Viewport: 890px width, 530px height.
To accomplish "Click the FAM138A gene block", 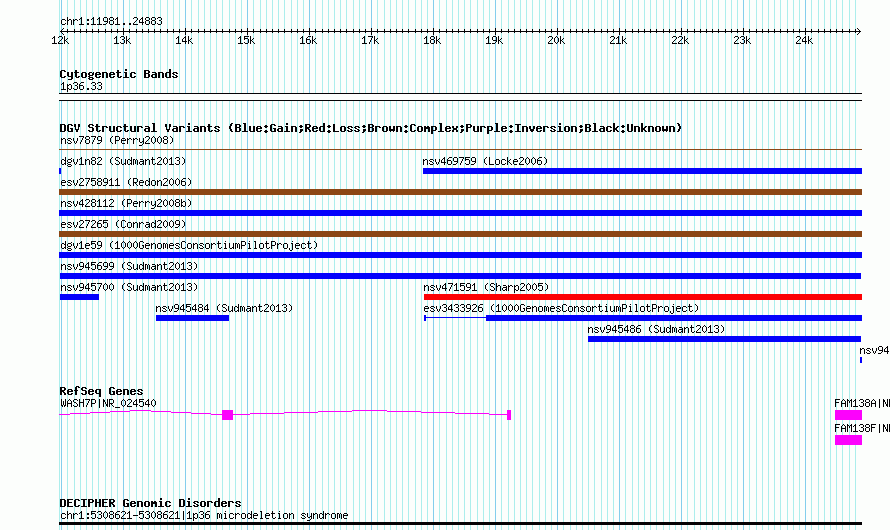I will click(849, 415).
